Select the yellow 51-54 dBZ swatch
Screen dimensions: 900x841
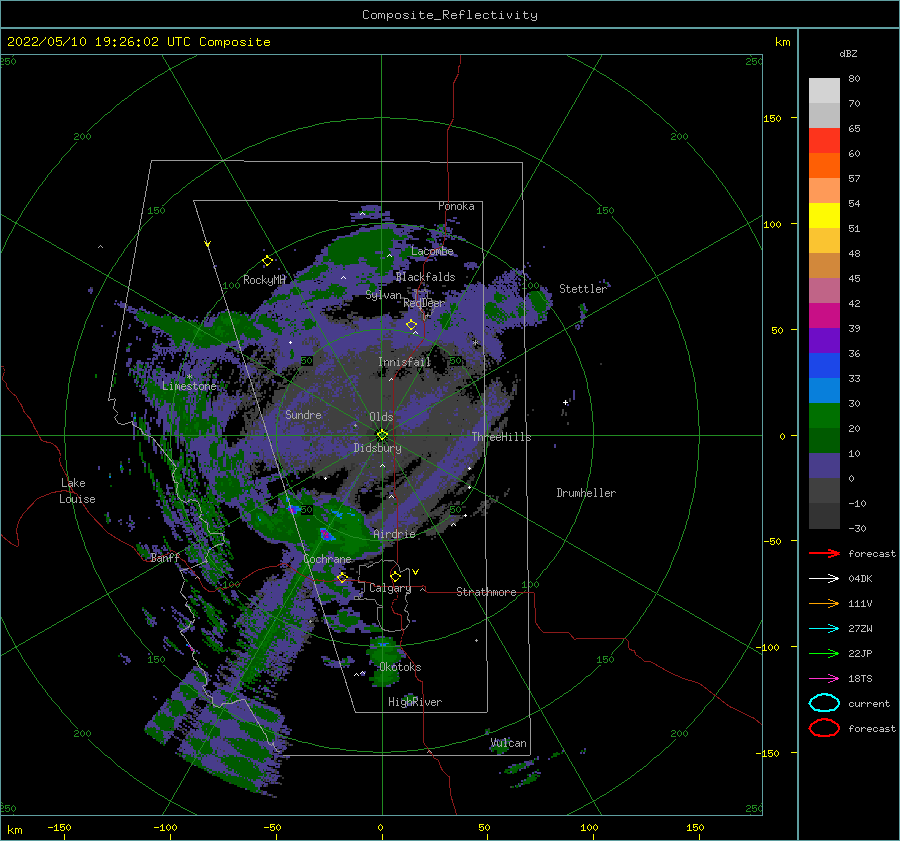824,216
